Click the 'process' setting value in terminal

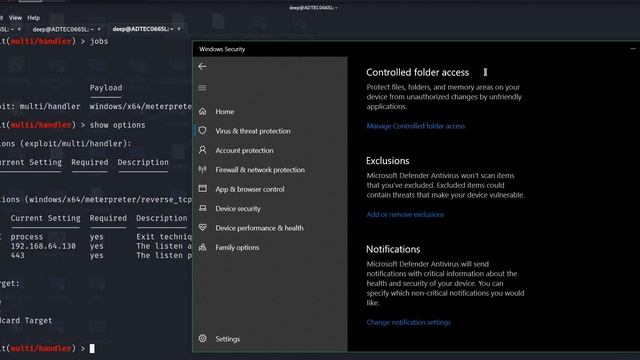tap(27, 237)
